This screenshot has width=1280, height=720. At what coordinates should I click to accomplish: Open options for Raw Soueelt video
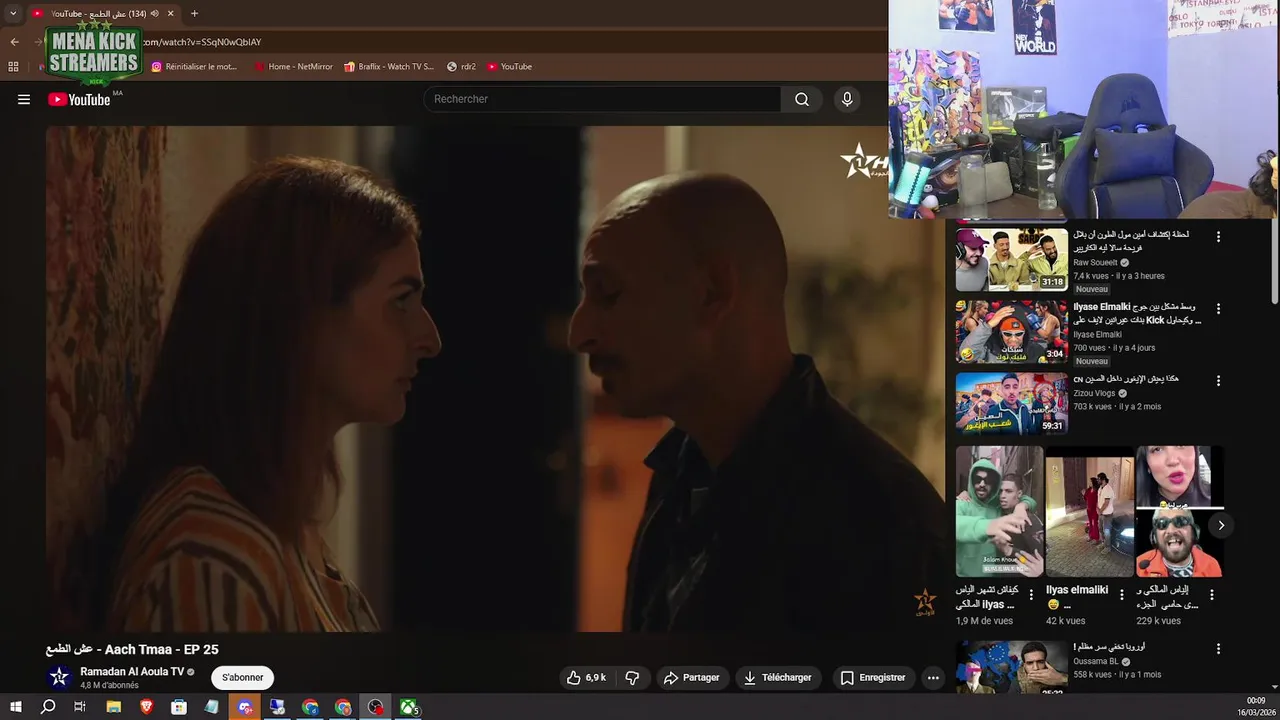pos(1218,237)
